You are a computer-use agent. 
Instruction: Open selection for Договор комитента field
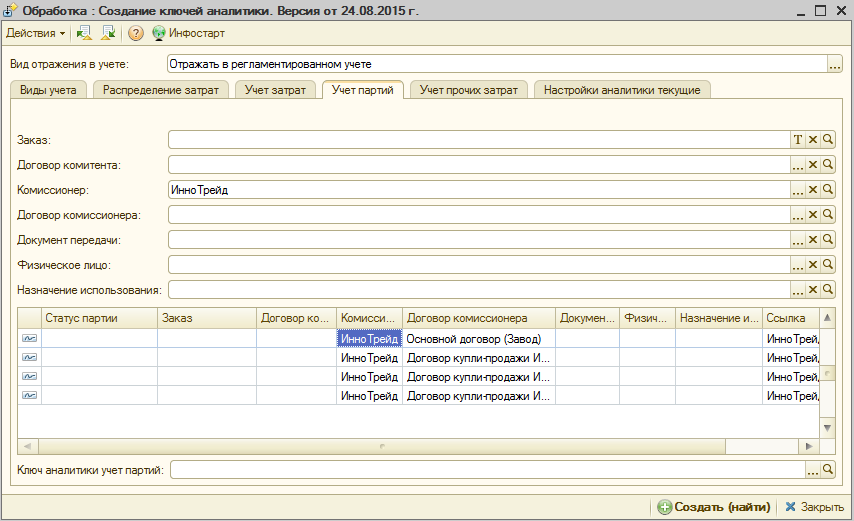point(798,165)
